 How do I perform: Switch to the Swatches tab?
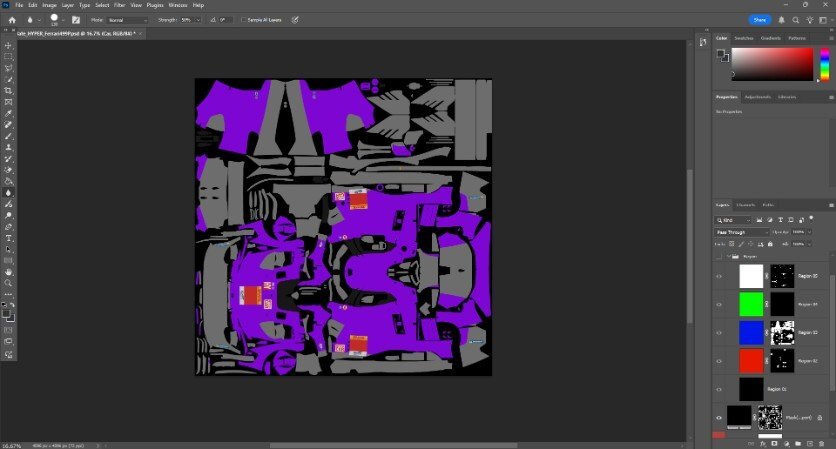[744, 38]
